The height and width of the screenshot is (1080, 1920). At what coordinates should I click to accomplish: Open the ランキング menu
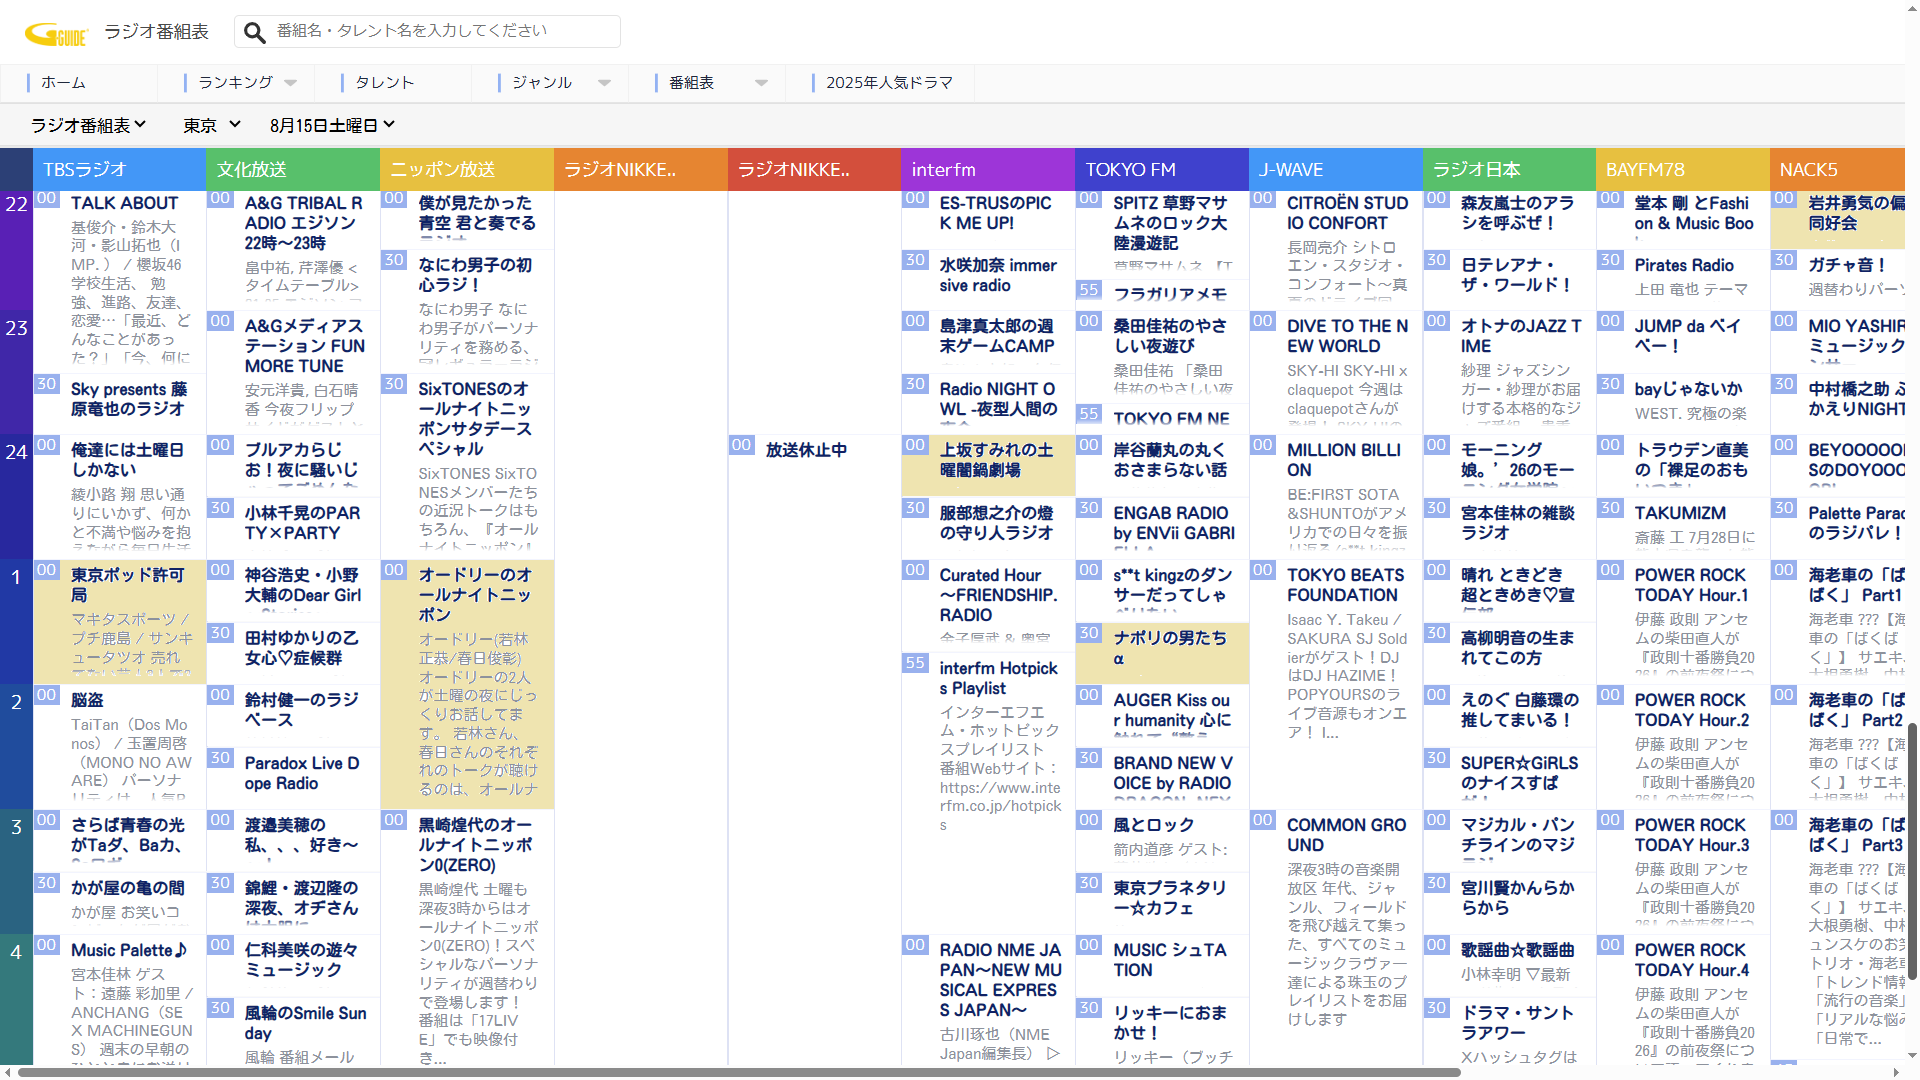click(236, 82)
